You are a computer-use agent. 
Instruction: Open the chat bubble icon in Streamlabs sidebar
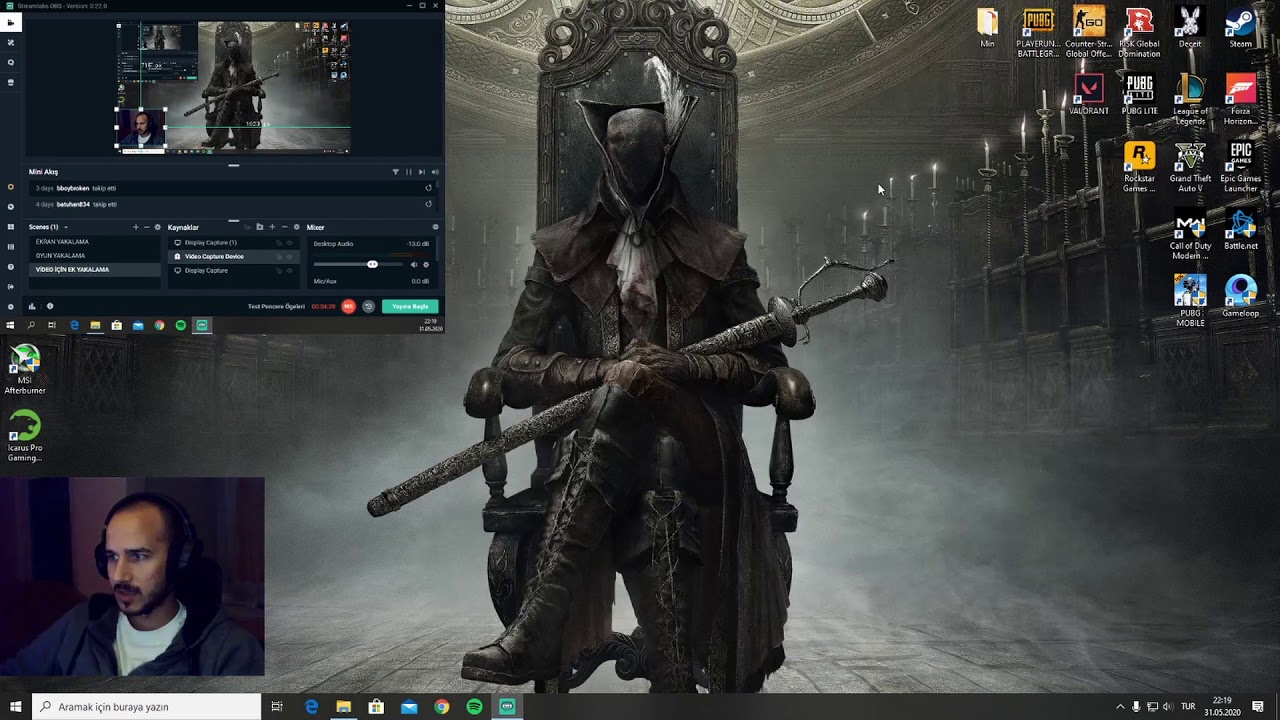pos(11,62)
